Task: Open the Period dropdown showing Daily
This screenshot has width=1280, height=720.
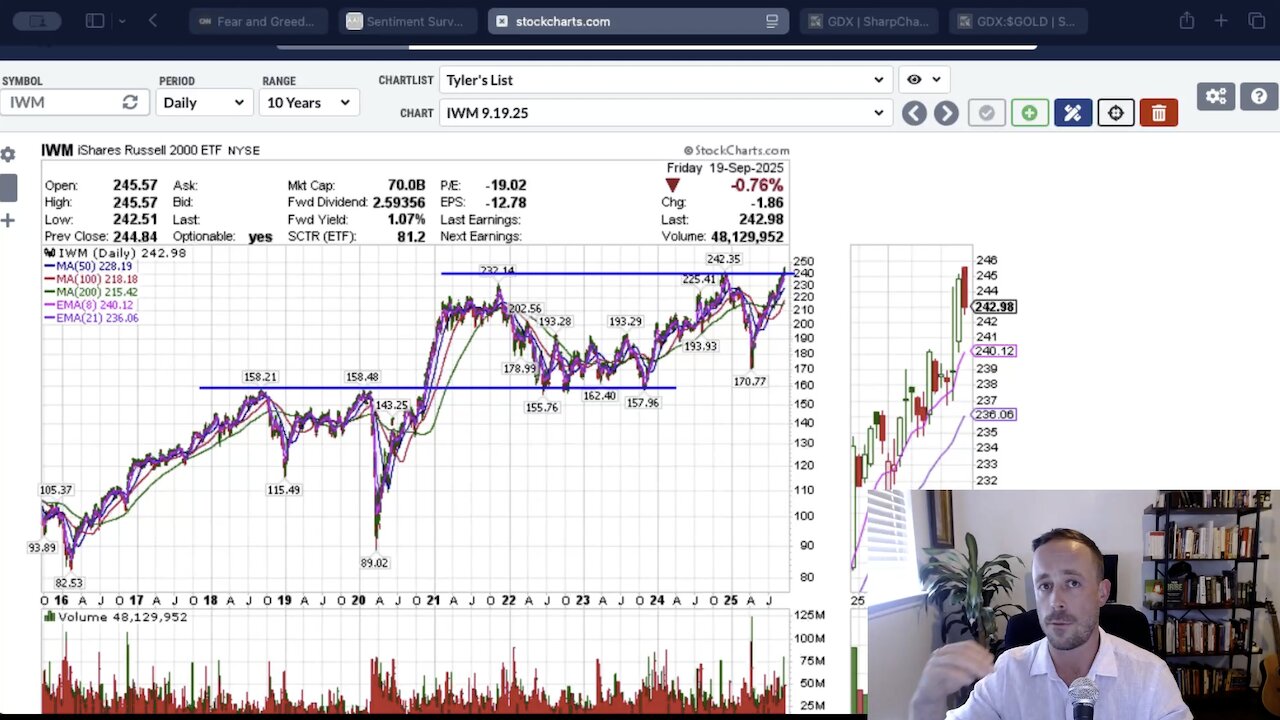Action: (x=203, y=102)
